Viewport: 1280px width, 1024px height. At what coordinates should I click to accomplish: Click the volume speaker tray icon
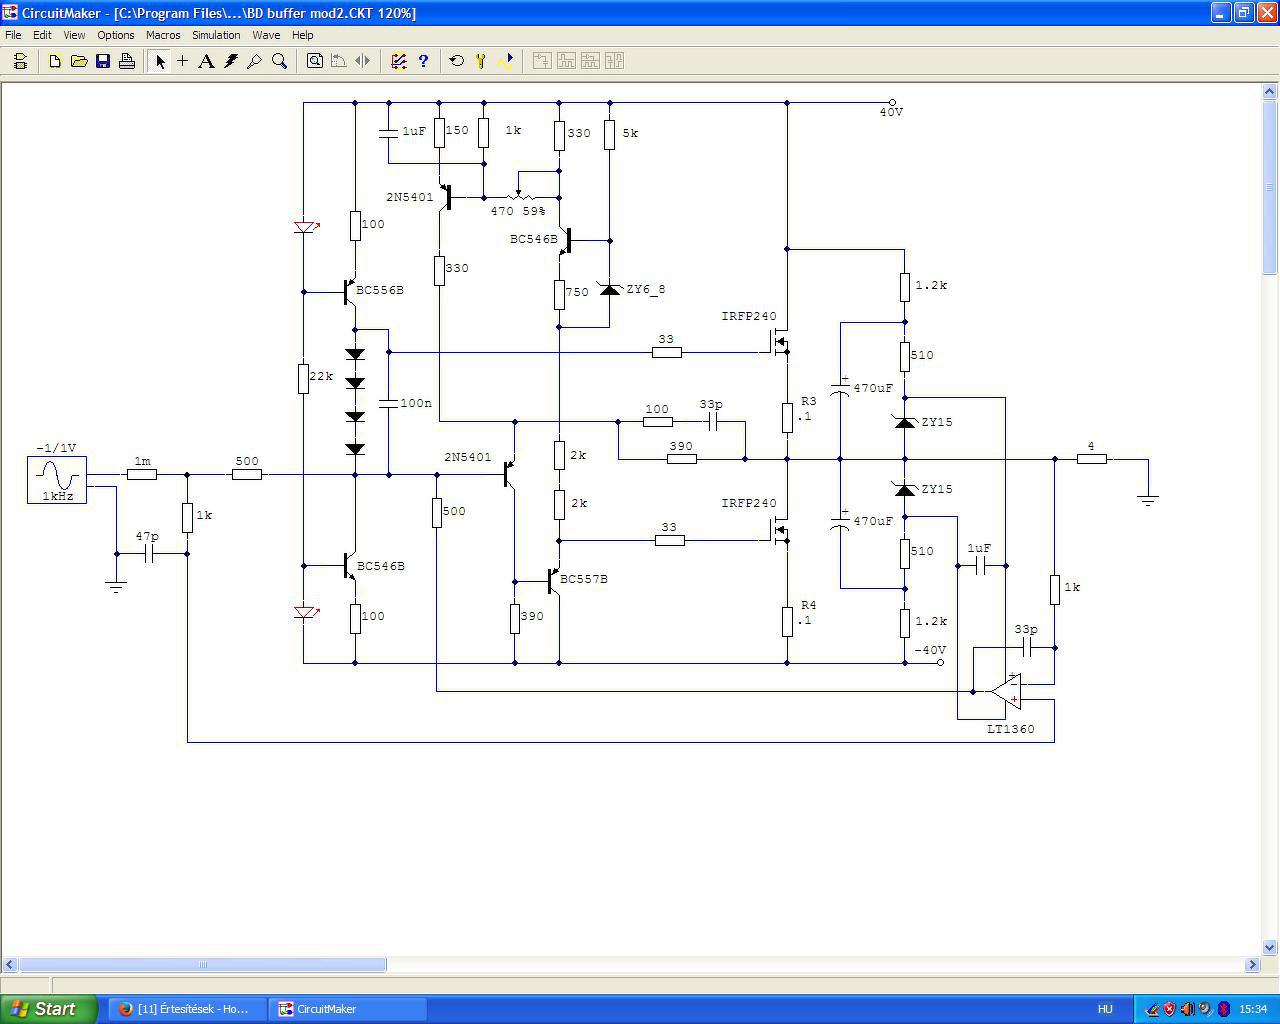coord(1187,1009)
